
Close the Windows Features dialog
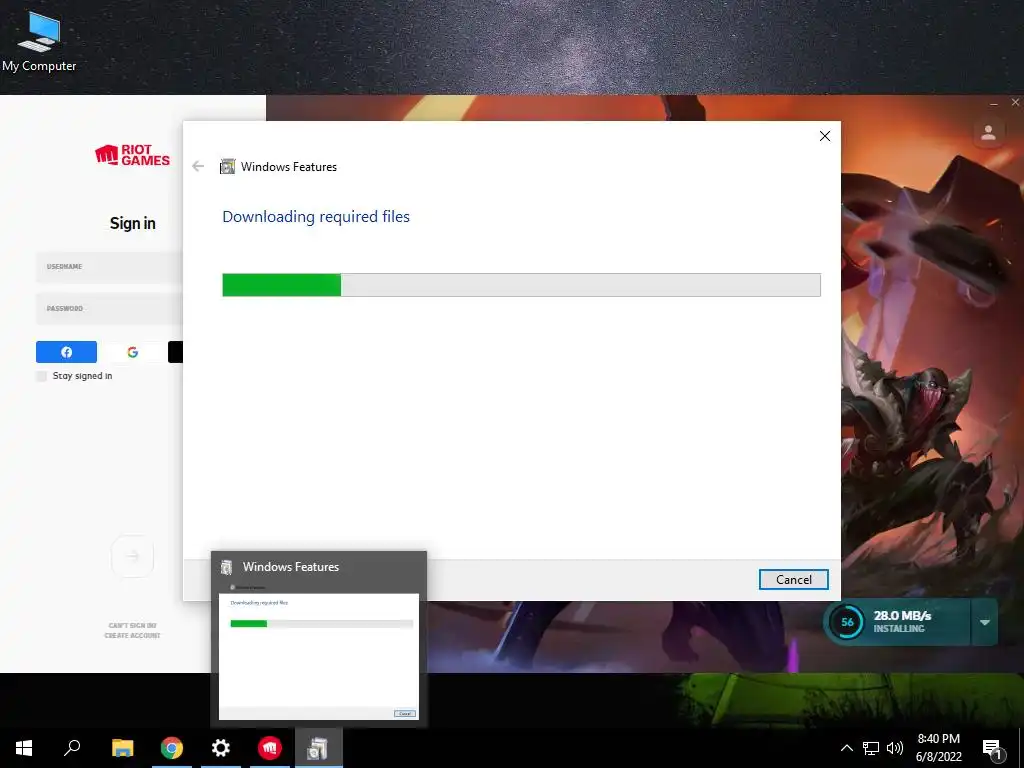pyautogui.click(x=825, y=136)
